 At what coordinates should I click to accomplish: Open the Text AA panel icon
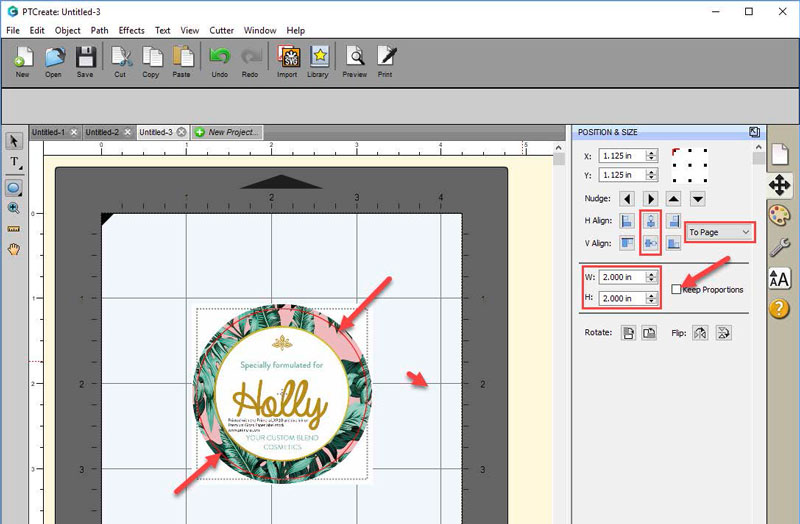[x=779, y=279]
